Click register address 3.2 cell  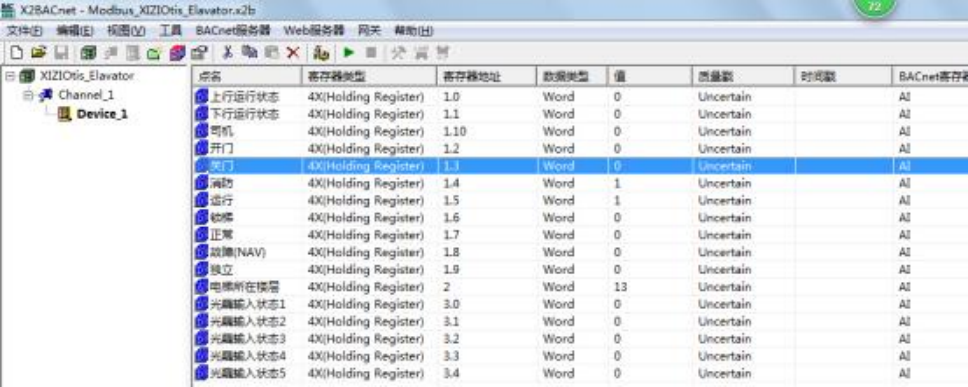[x=451, y=339]
